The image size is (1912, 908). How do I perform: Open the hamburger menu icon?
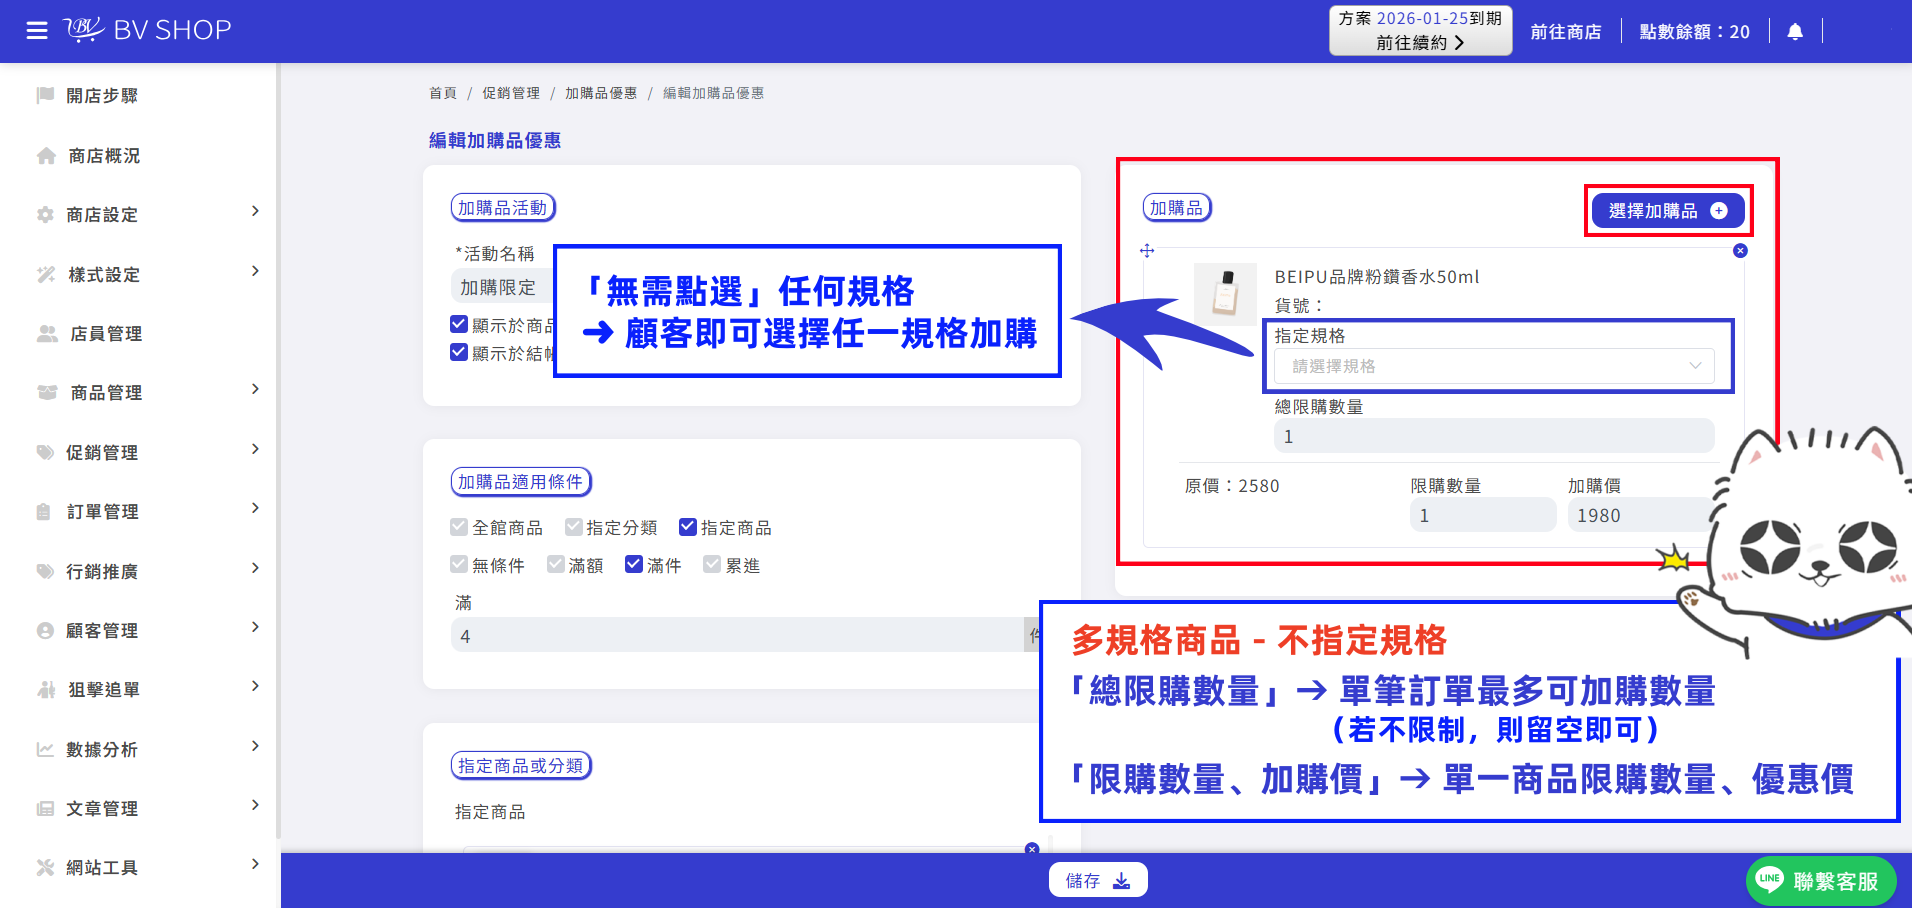[x=37, y=31]
